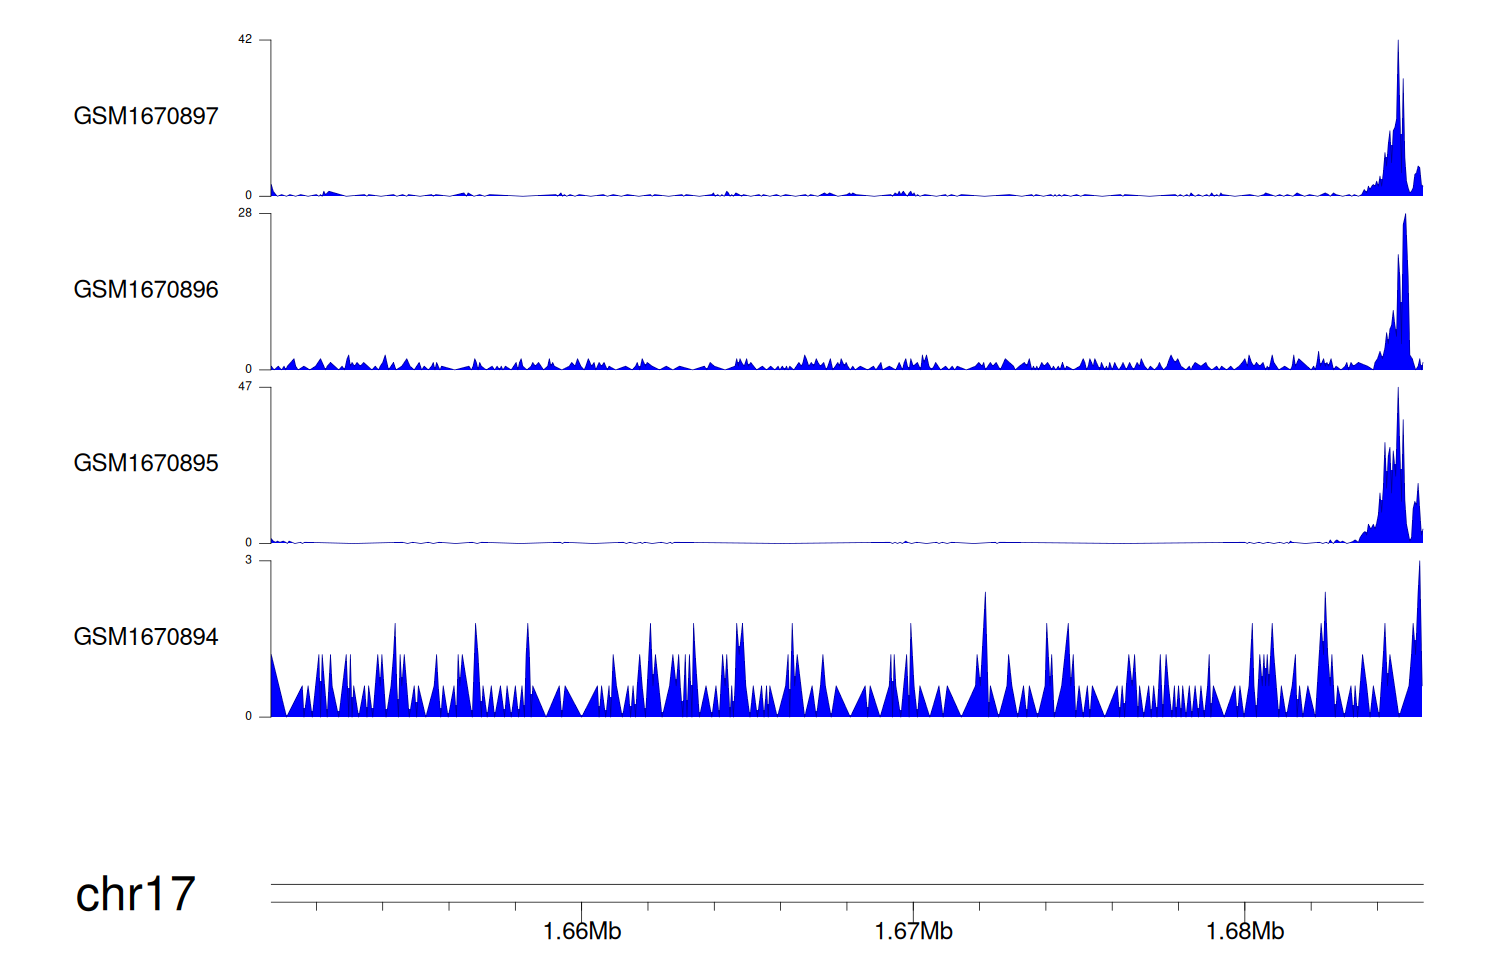Select the 1.67Mb genomic coordinate label
This screenshot has height=980, width=1500.
point(913,932)
